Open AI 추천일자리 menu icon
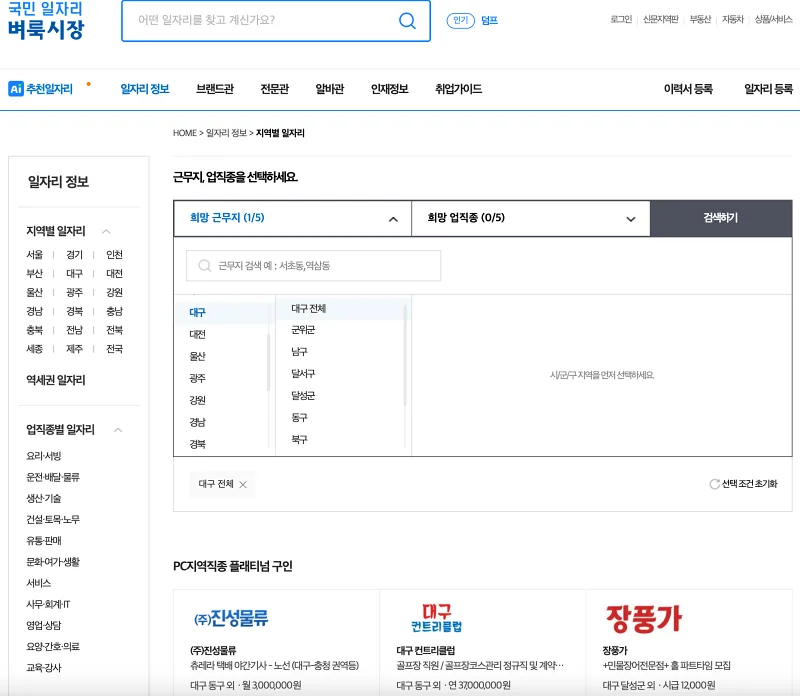800x696 pixels. 16,89
